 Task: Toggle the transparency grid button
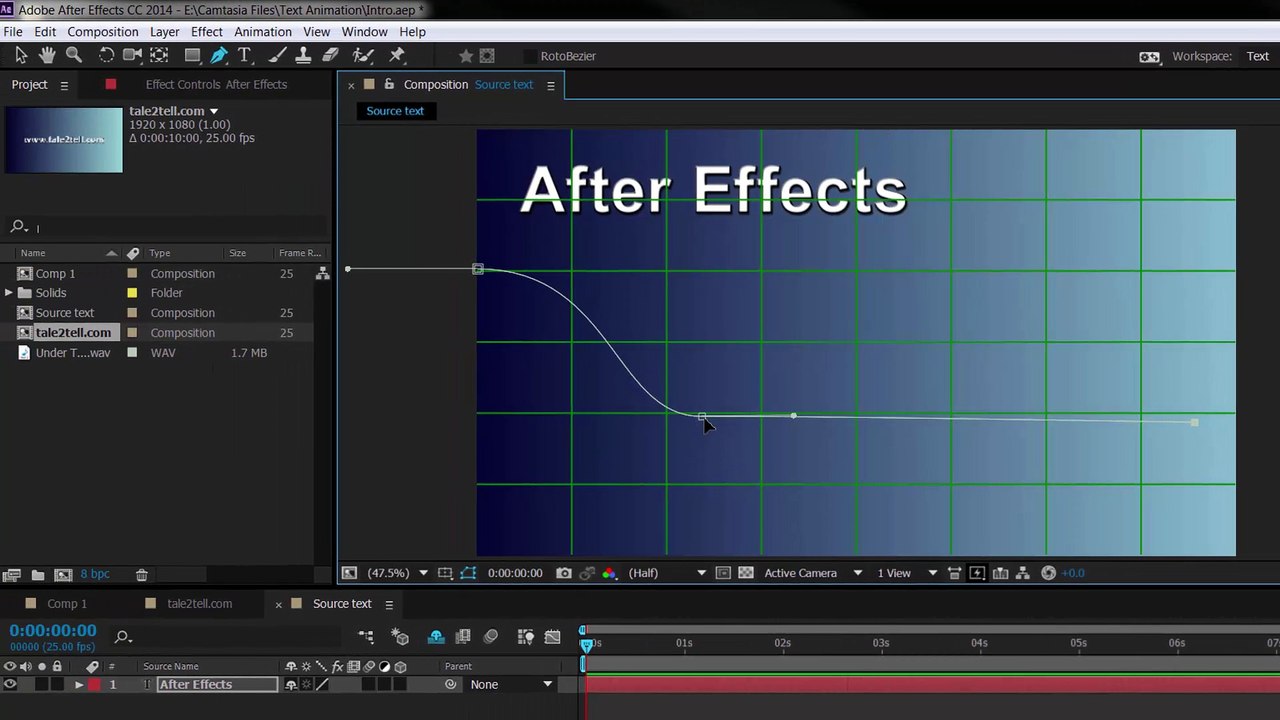coord(746,573)
